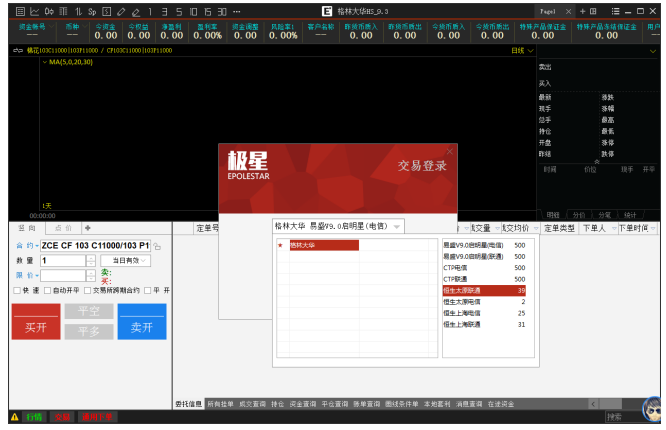Open the main menu list icon

click(615, 11)
